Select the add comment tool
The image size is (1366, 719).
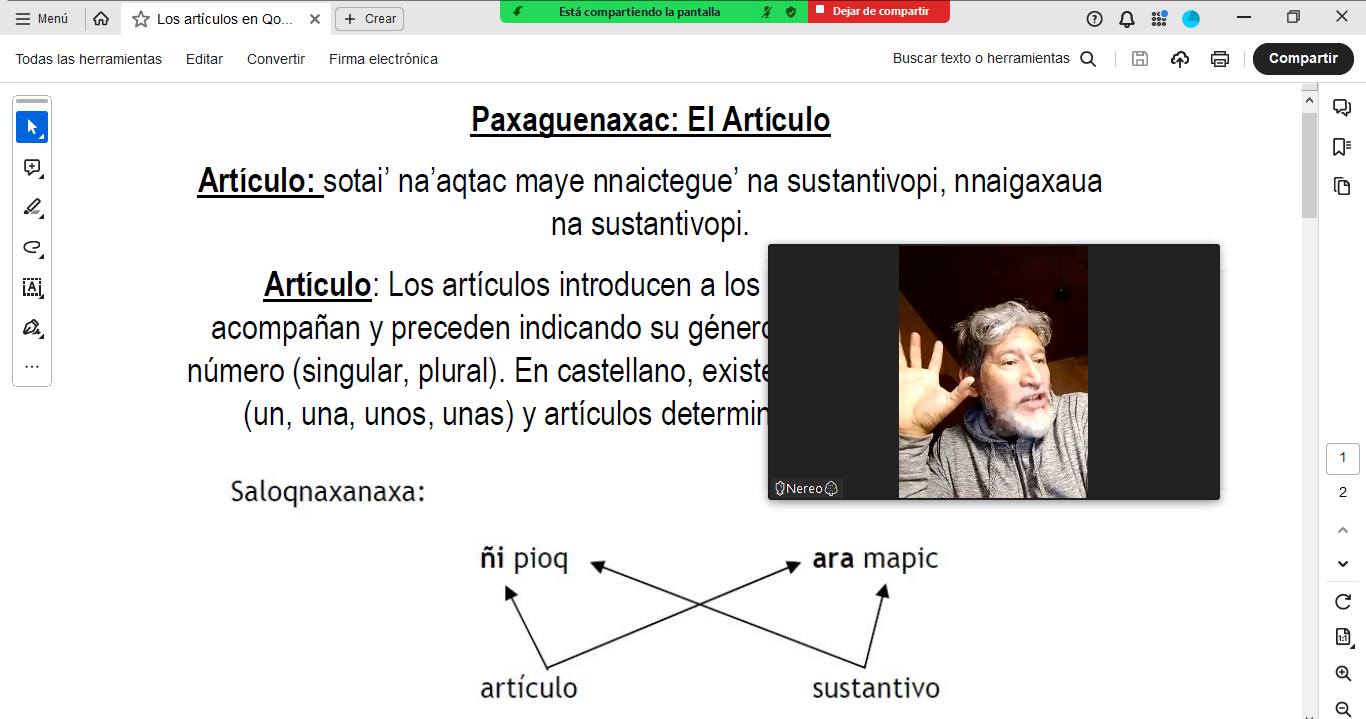point(32,168)
